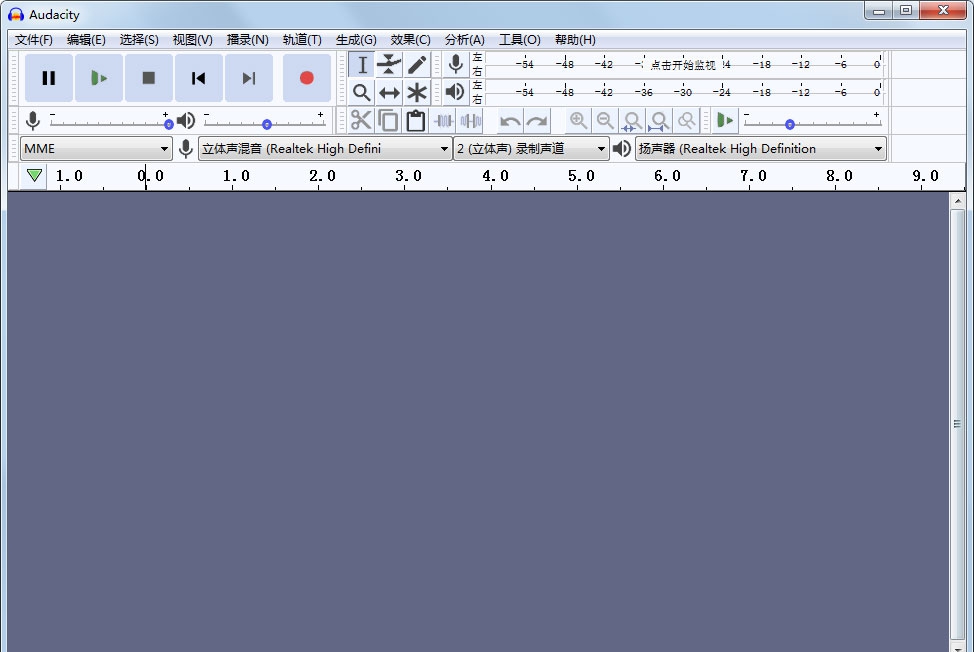The width and height of the screenshot is (974, 652).
Task: Activate the magnifier Zoom tool
Action: click(362, 93)
